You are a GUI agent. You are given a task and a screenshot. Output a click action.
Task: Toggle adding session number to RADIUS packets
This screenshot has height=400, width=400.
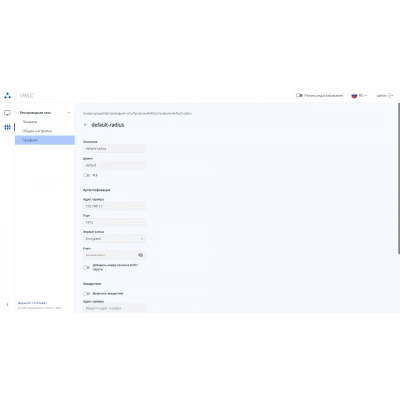[86, 267]
